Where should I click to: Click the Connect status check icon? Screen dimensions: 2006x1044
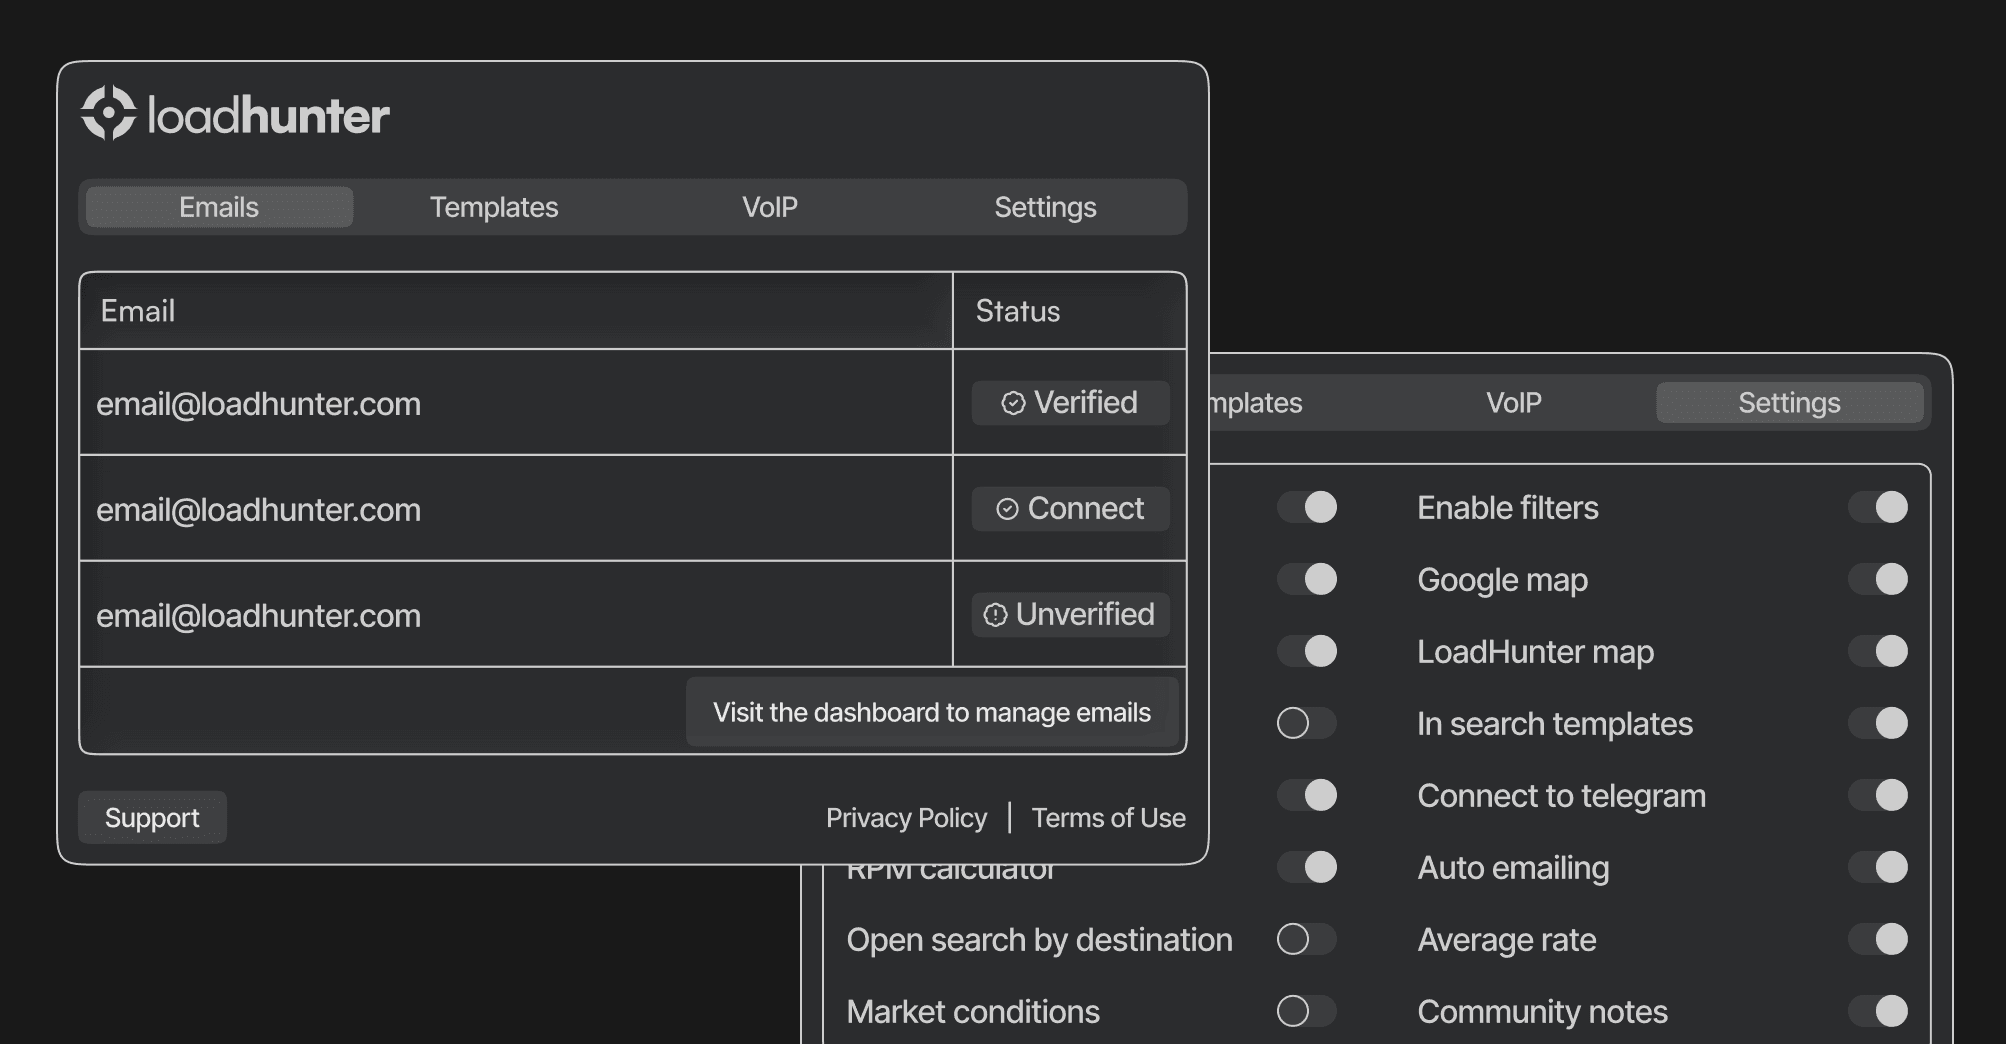click(x=1007, y=509)
